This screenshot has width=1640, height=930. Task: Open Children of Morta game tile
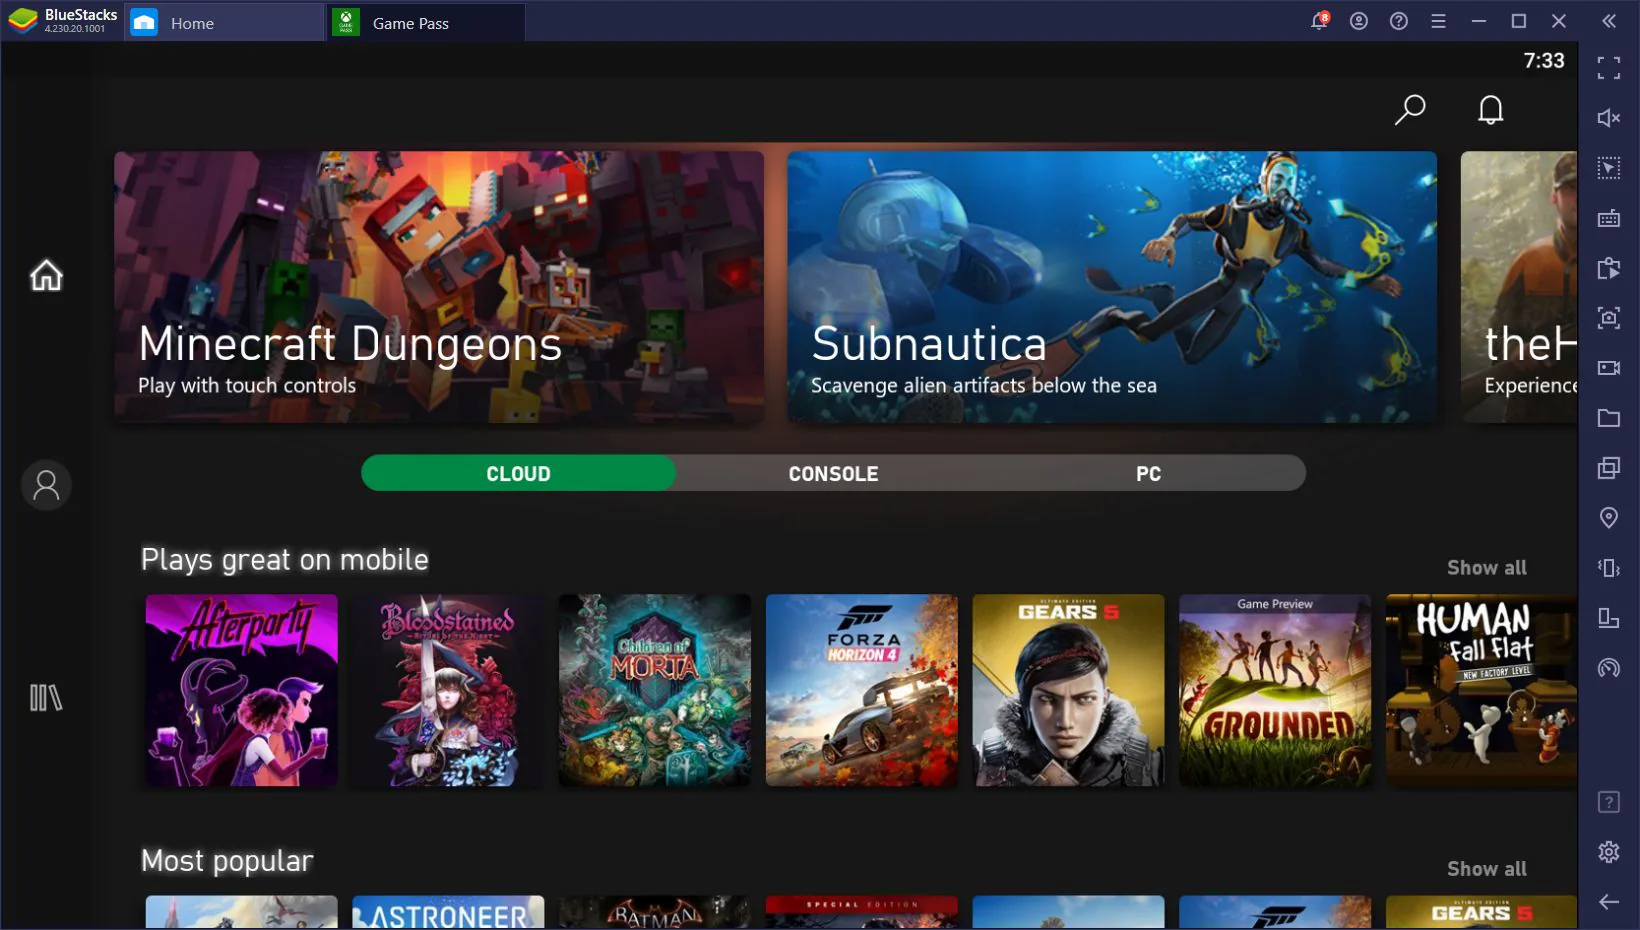(x=655, y=690)
